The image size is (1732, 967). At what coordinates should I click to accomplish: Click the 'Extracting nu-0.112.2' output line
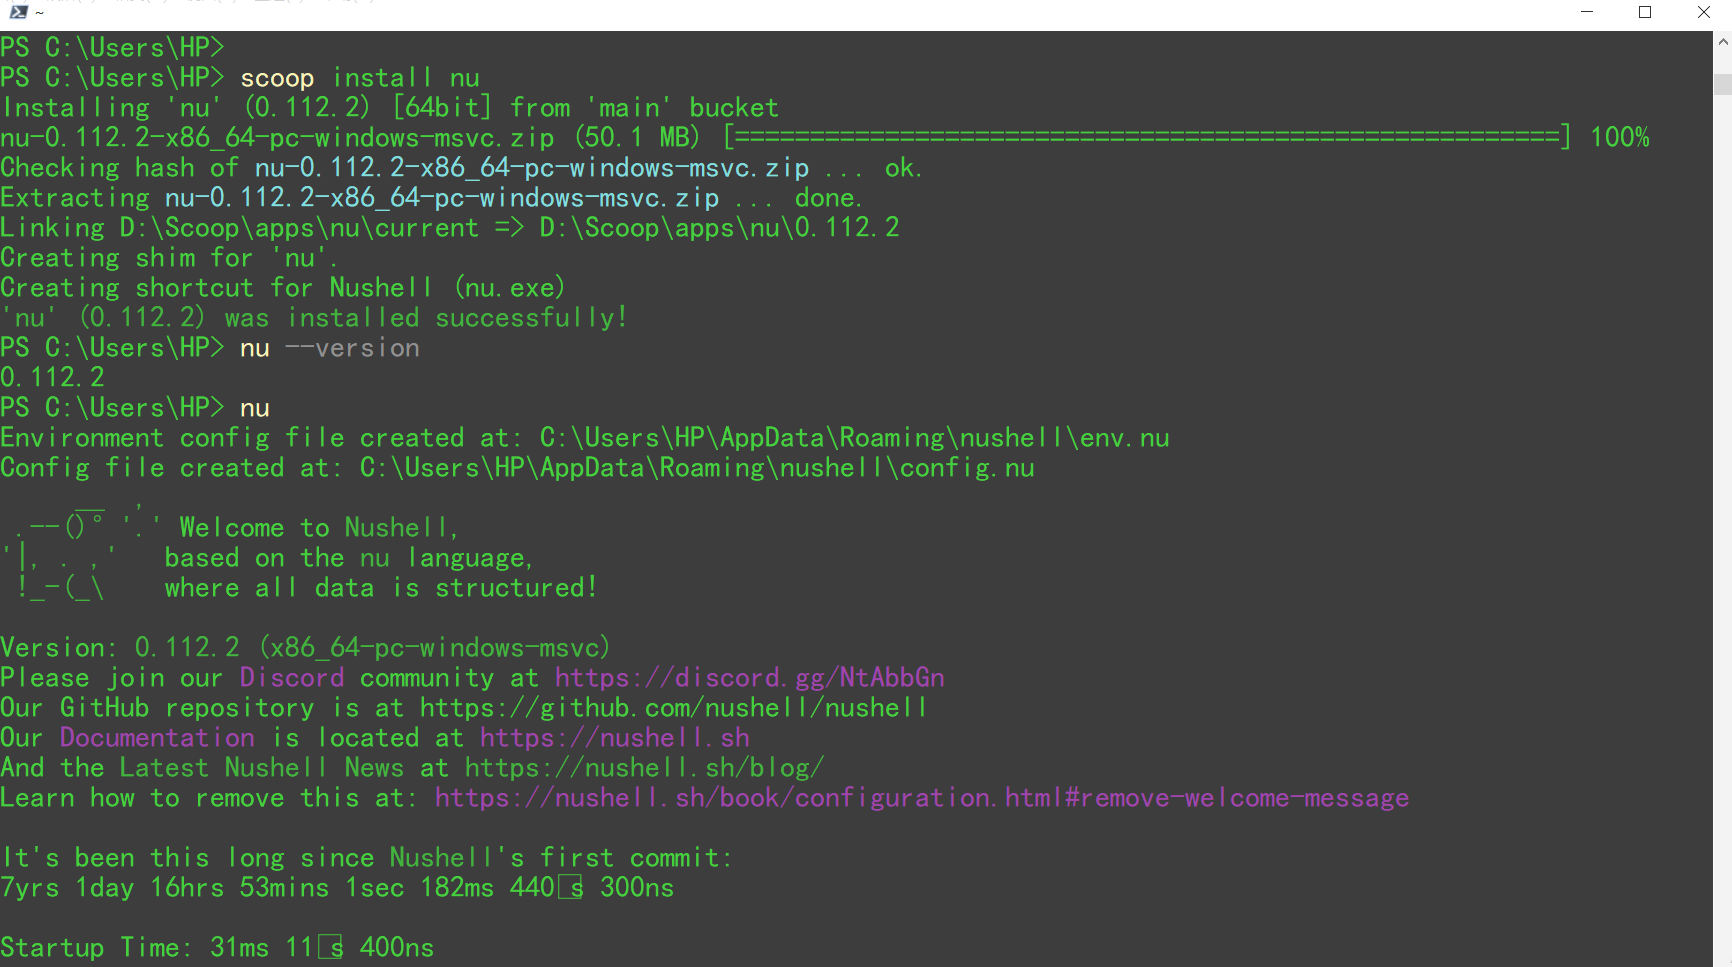point(431,198)
